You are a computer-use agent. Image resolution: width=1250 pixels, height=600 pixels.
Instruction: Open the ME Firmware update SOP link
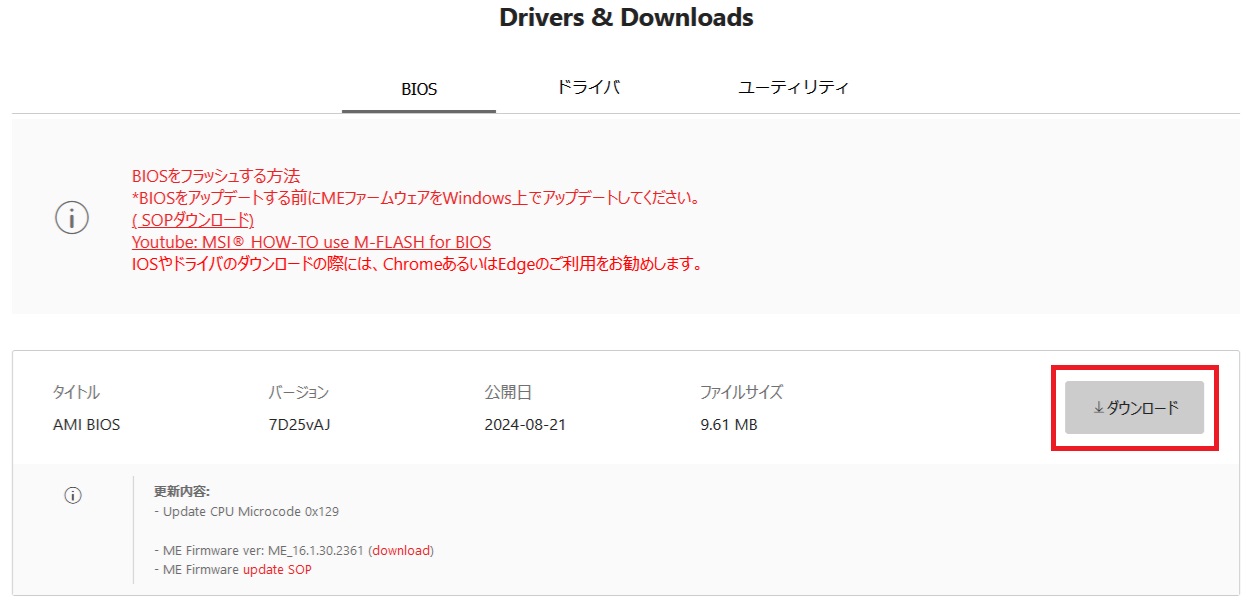click(277, 569)
